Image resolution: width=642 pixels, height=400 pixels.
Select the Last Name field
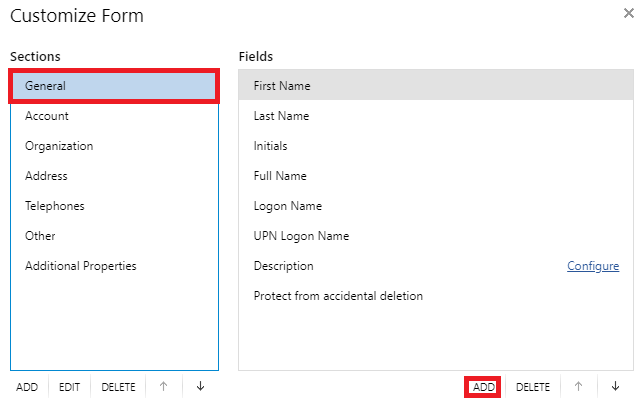click(436, 116)
